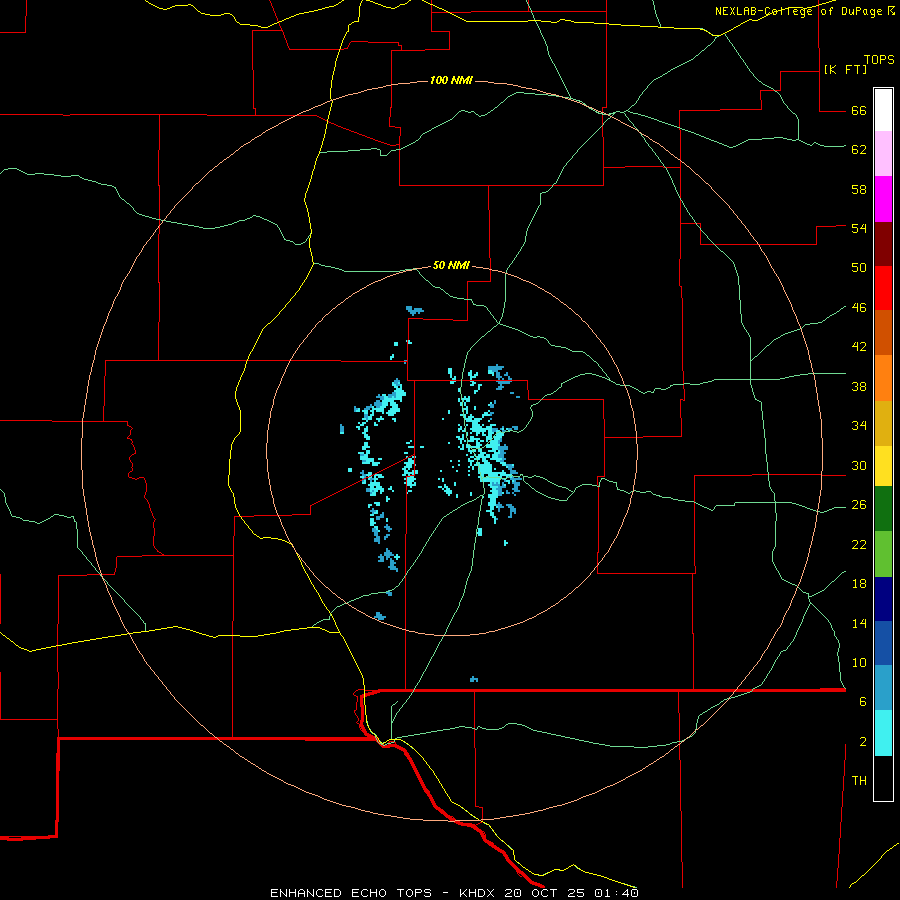The width and height of the screenshot is (900, 900).
Task: Select the '34' scale label
Action: point(859,426)
